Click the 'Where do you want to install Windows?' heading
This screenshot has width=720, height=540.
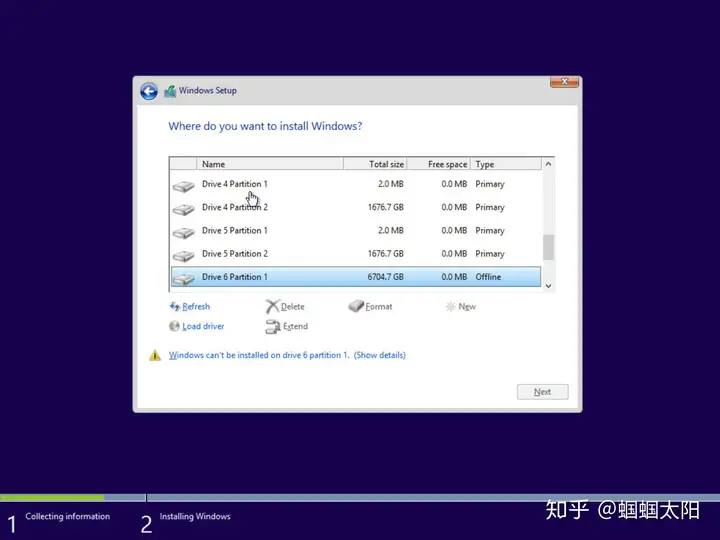[265, 126]
